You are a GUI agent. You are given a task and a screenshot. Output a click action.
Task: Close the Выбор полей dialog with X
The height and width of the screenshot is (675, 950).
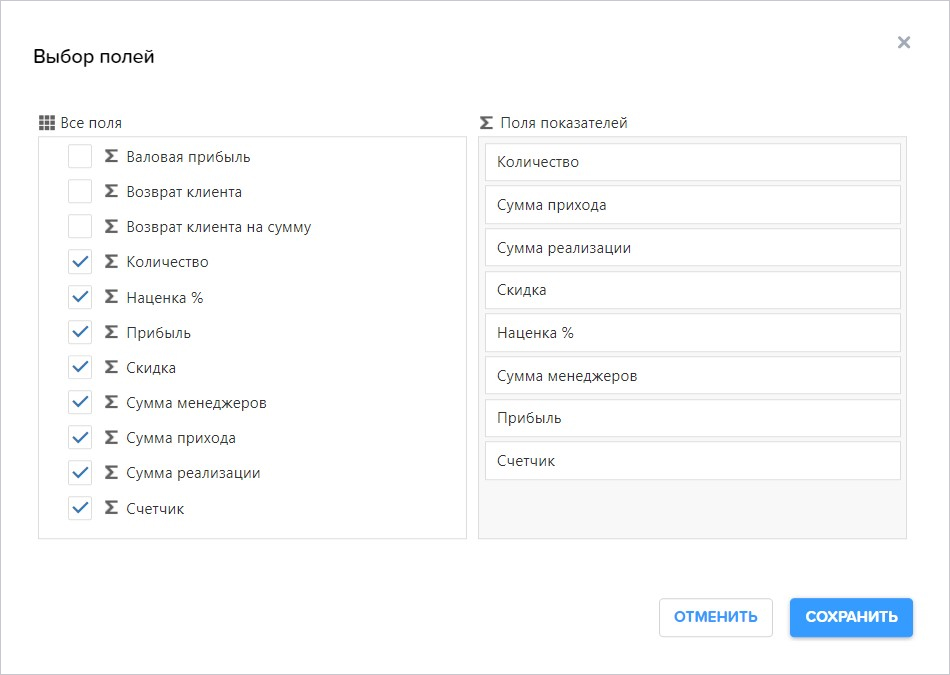click(903, 42)
